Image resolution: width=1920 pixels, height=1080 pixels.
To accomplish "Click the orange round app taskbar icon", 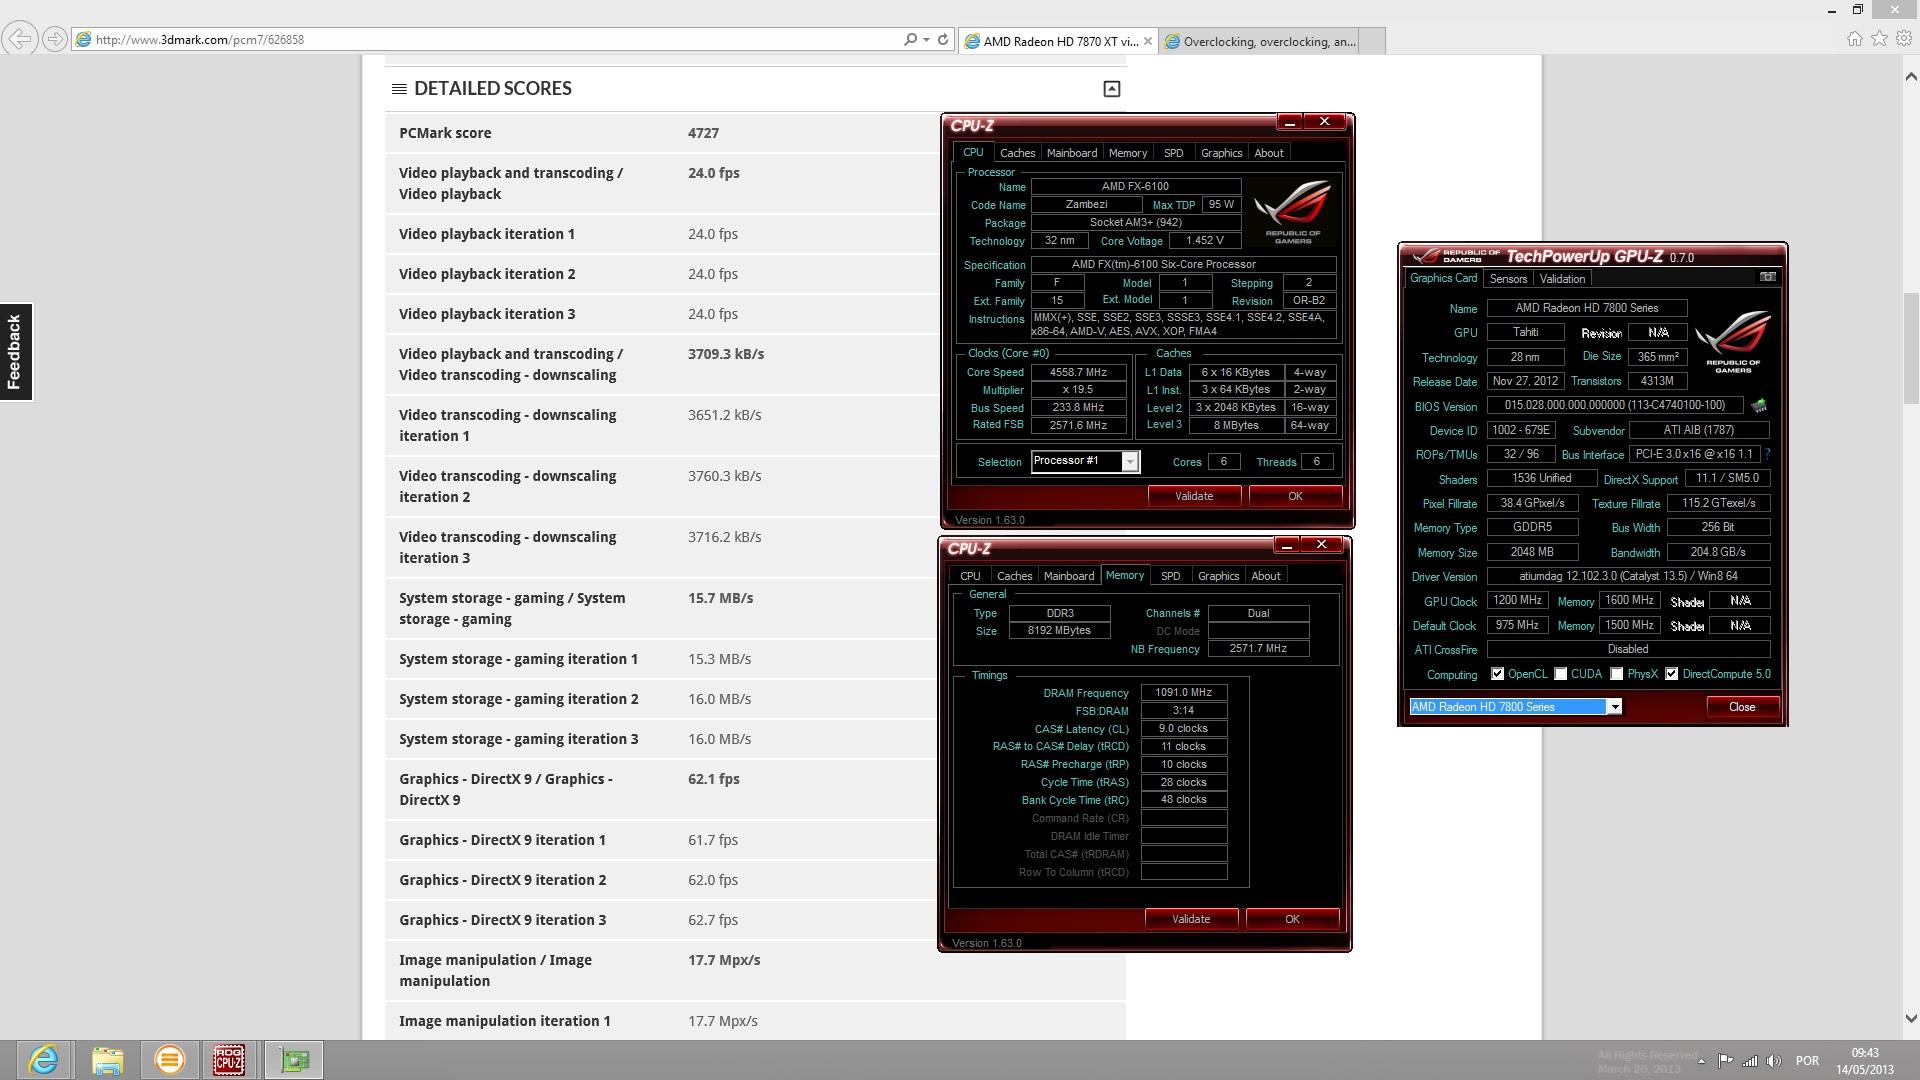I will (x=169, y=1060).
